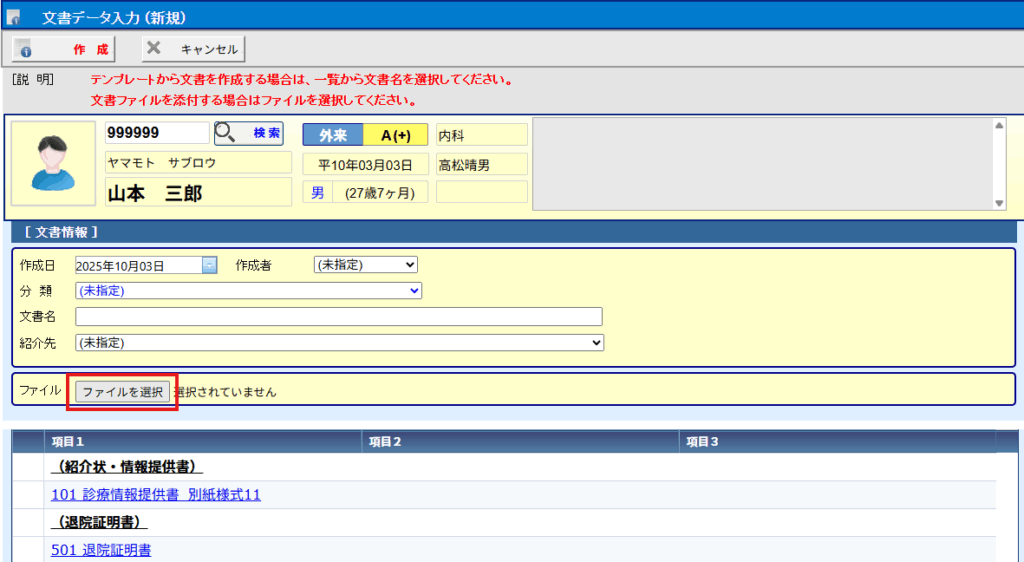Click the 作成日 date field 2025年10月03日
This screenshot has width=1024, height=562.
(x=138, y=265)
